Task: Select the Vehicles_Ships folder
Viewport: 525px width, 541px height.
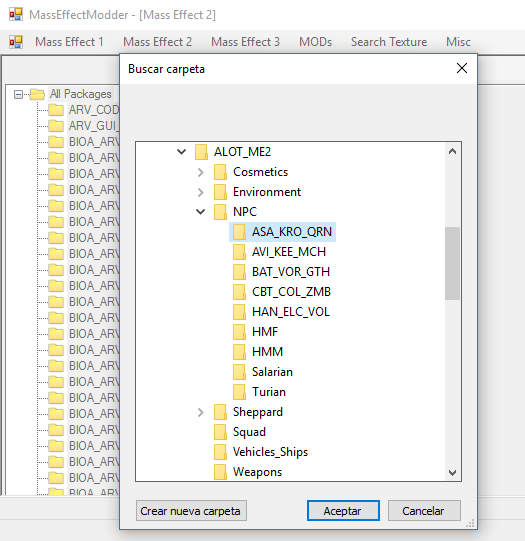Action: tap(270, 452)
